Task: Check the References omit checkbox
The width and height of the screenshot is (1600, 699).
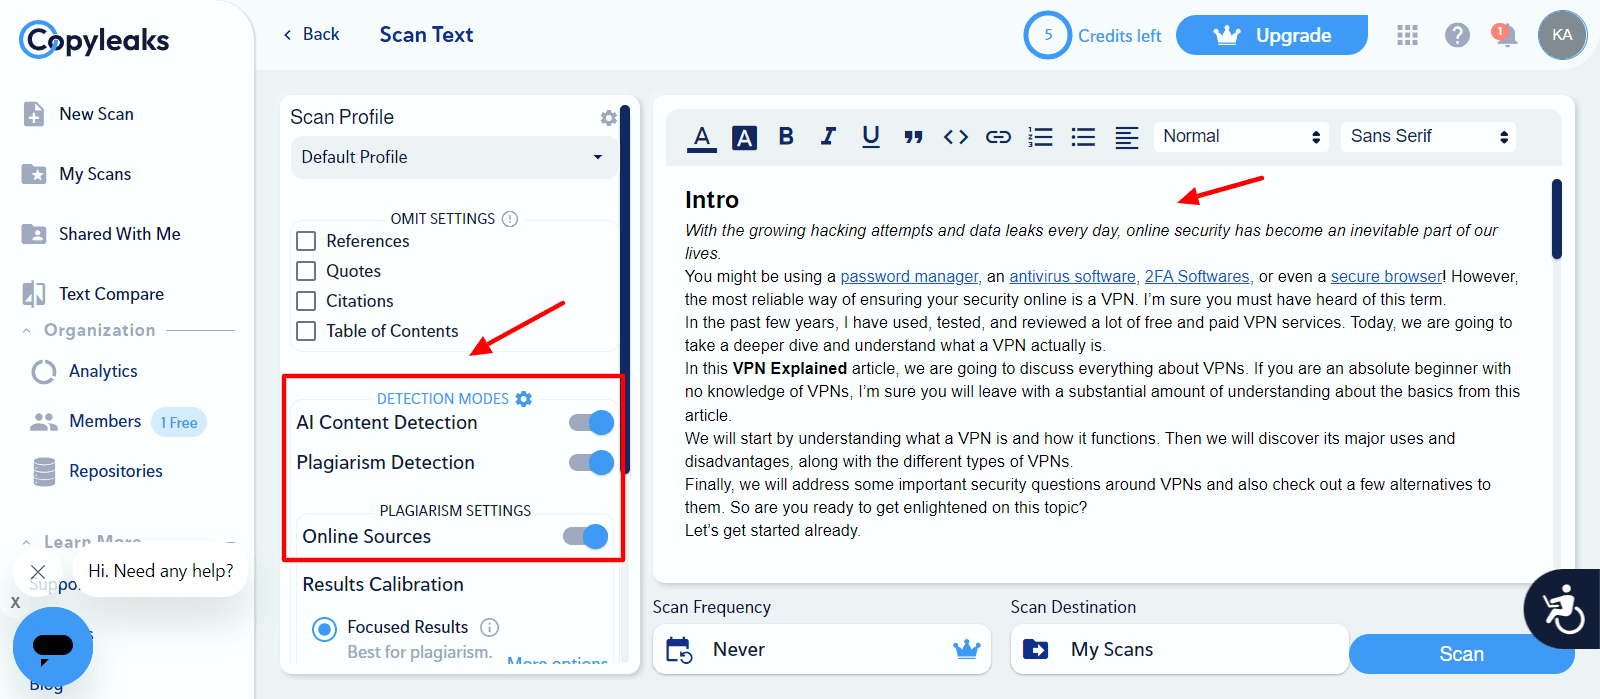Action: pyautogui.click(x=307, y=241)
